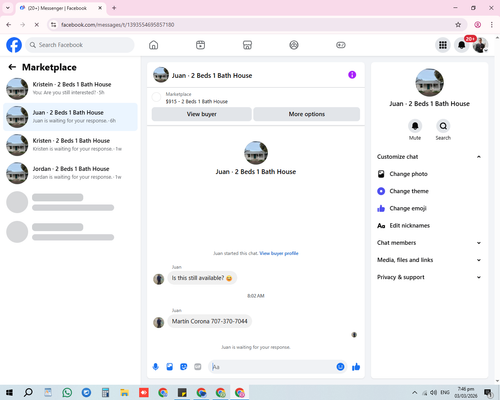Open a new browser tab
The height and width of the screenshot is (400, 500).
coord(114,8)
